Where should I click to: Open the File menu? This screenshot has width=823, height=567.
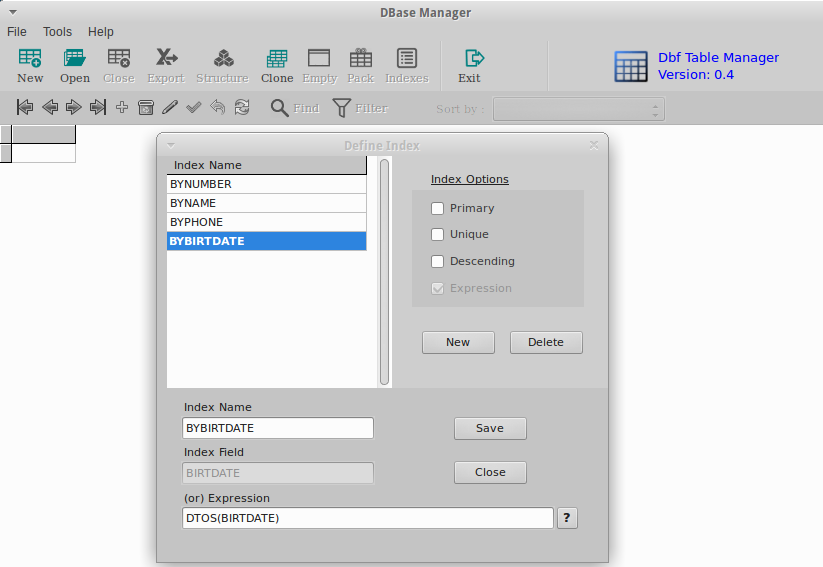(x=17, y=32)
